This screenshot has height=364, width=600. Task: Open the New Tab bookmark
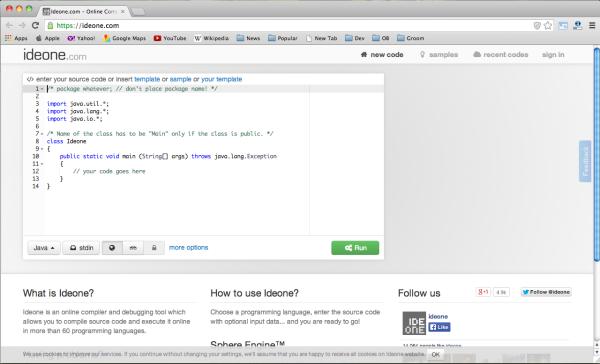pyautogui.click(x=321, y=38)
